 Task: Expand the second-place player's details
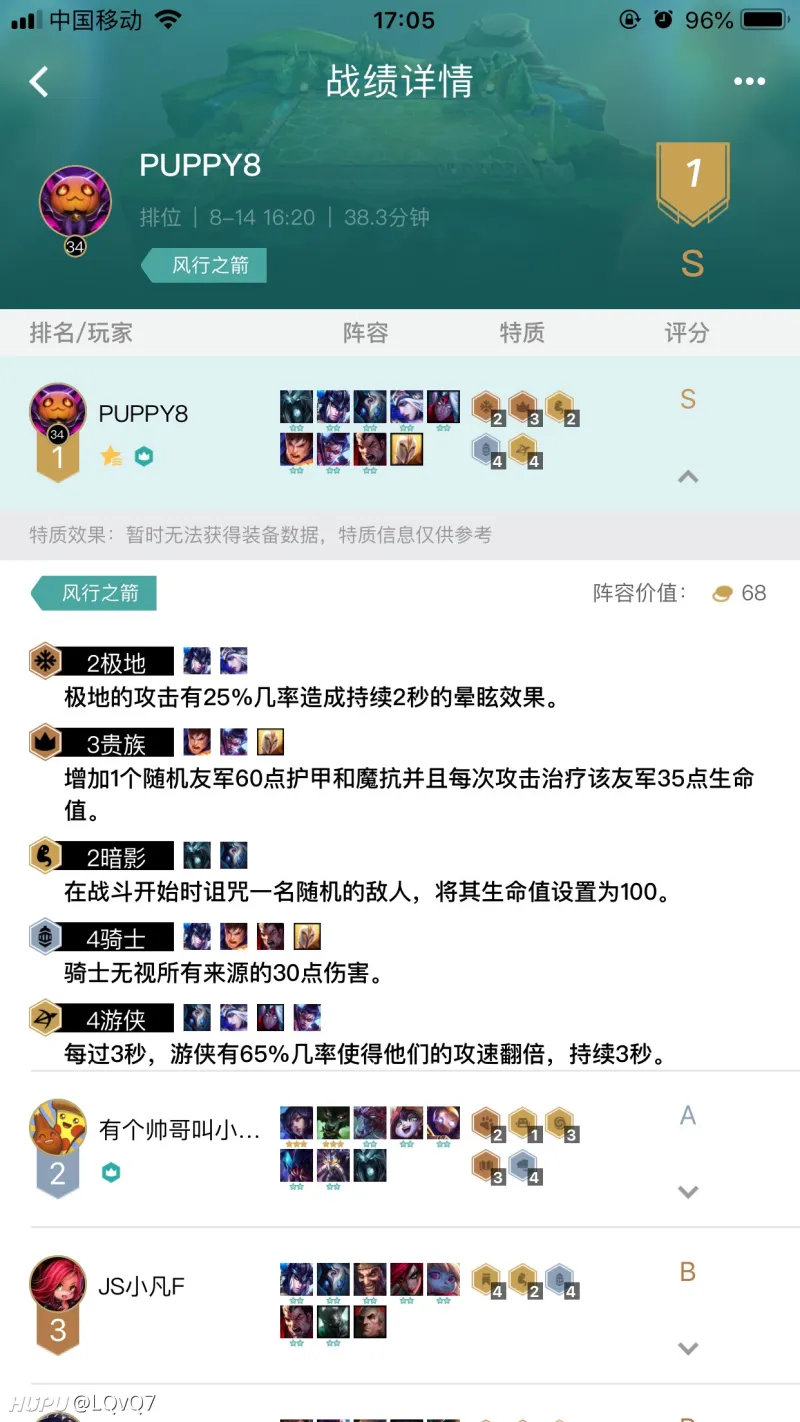tap(688, 1191)
